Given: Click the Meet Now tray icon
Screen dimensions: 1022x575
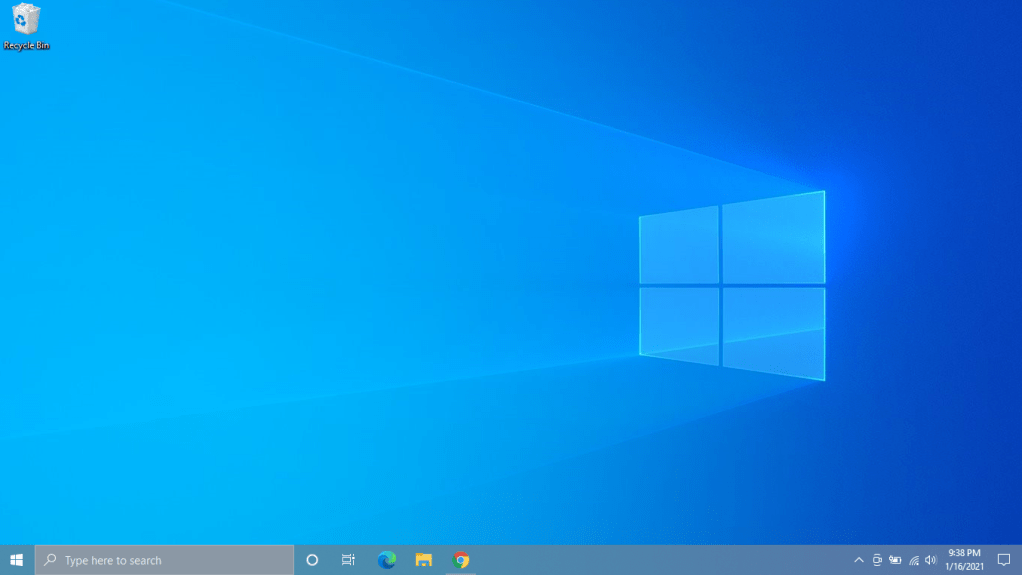Looking at the screenshot, I should click(877, 560).
